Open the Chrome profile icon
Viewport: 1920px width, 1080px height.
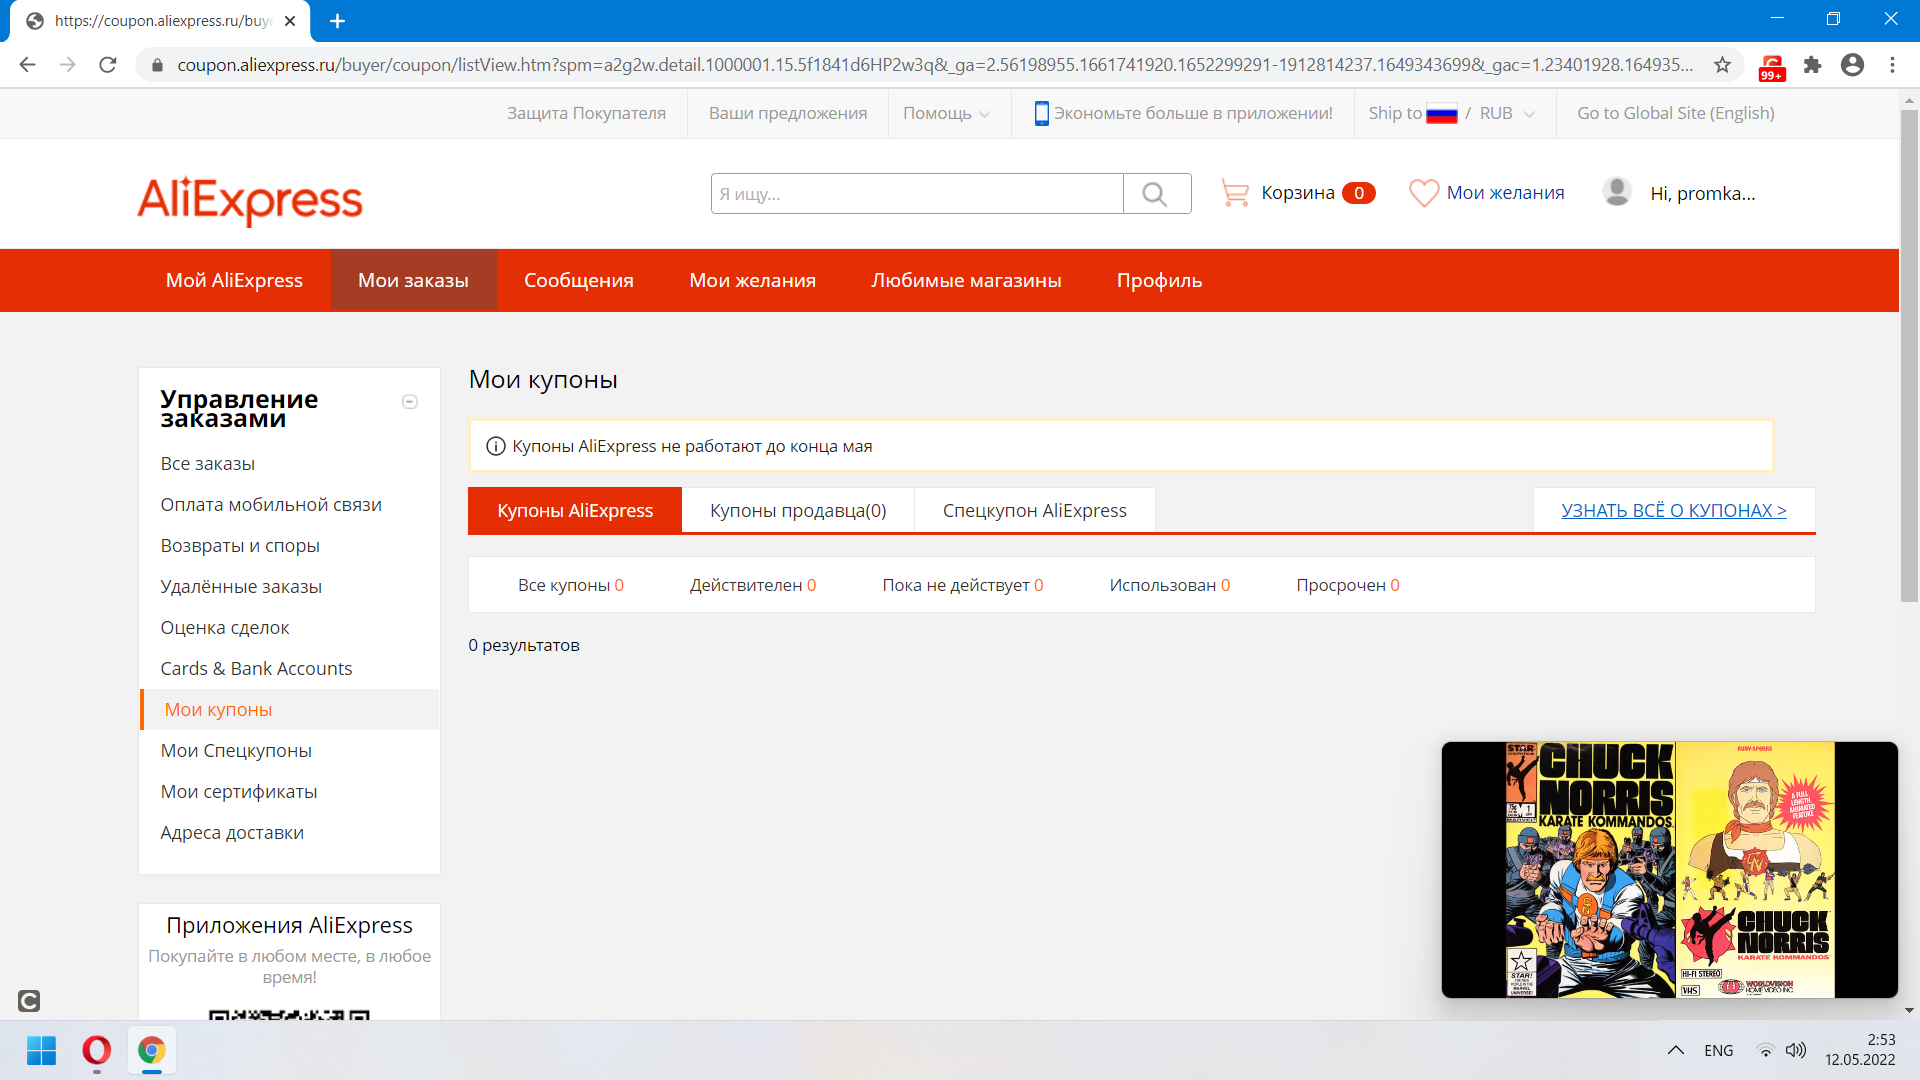[1852, 65]
